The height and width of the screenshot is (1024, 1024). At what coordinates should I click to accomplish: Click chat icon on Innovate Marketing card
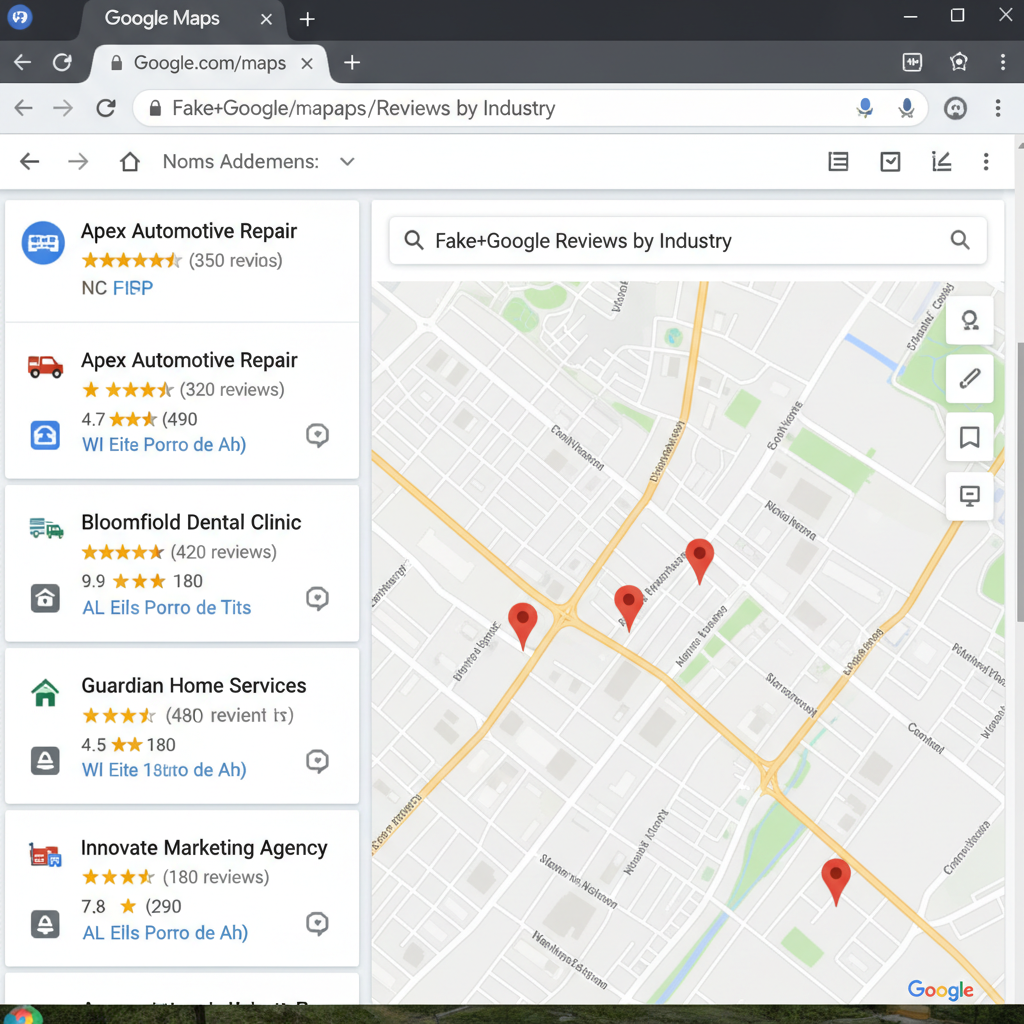[317, 923]
